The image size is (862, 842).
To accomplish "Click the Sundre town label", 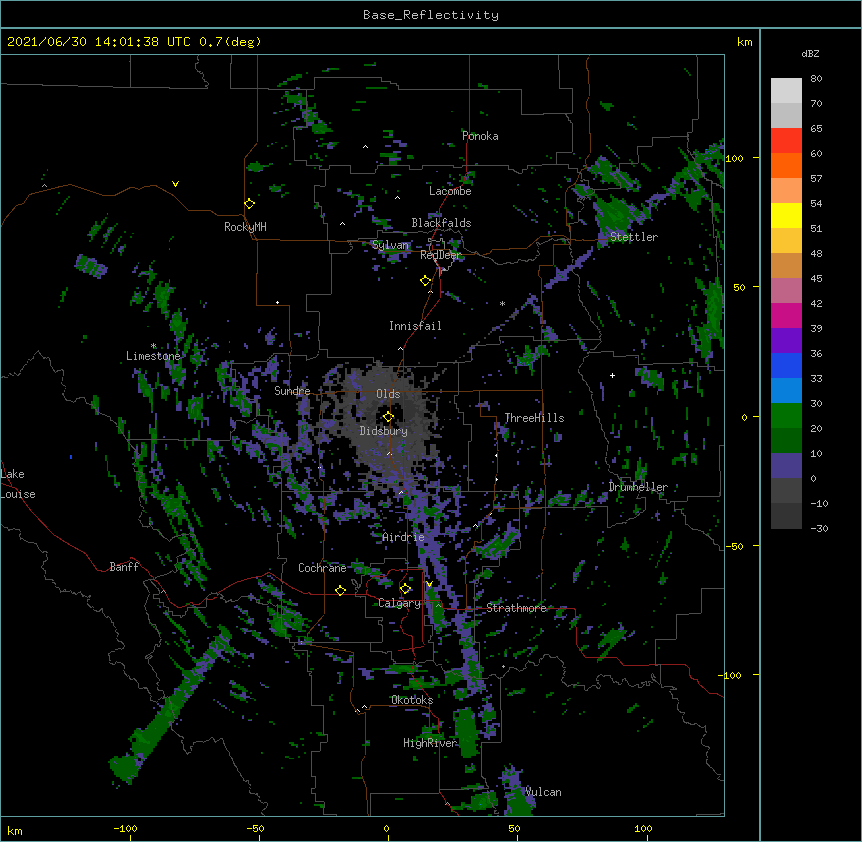I will coord(292,391).
